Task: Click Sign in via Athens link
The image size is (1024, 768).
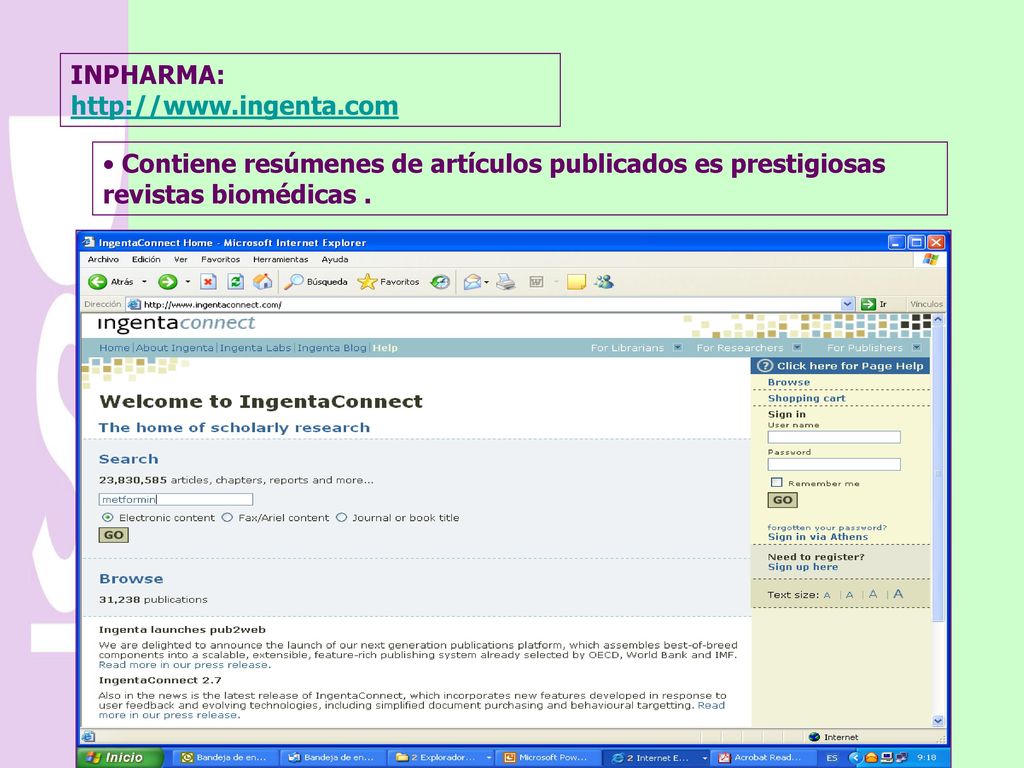Action: pos(818,537)
